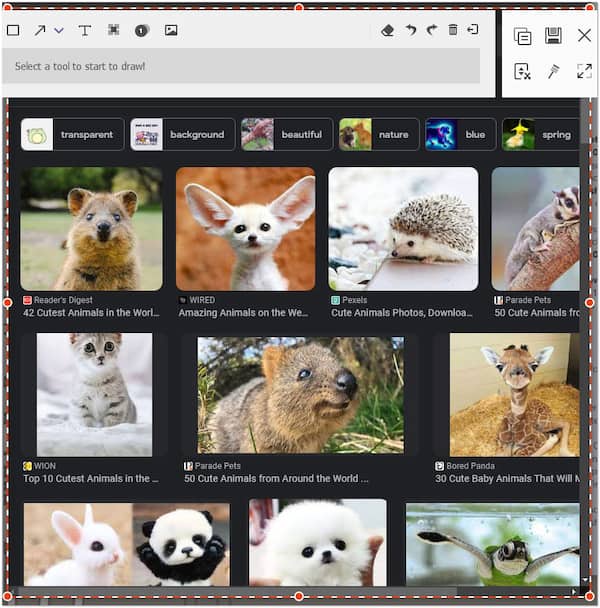Copy the screenshot to clipboard
The height and width of the screenshot is (608, 600).
(x=522, y=36)
